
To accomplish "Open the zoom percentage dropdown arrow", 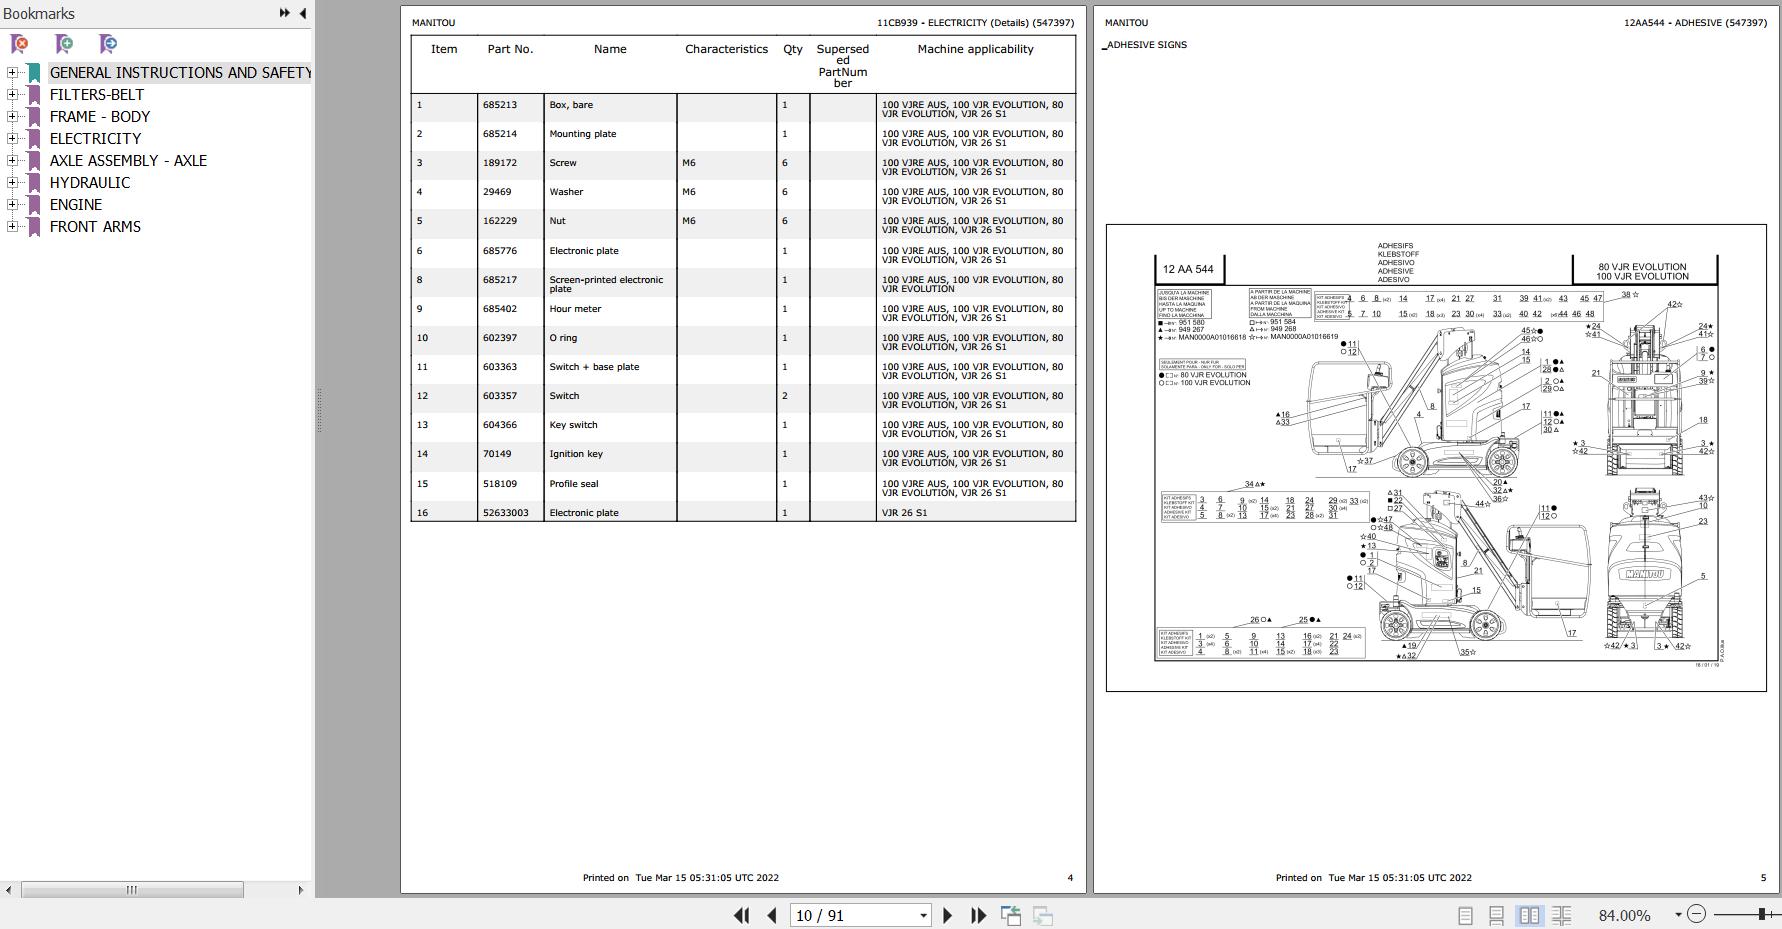I will coord(1678,915).
